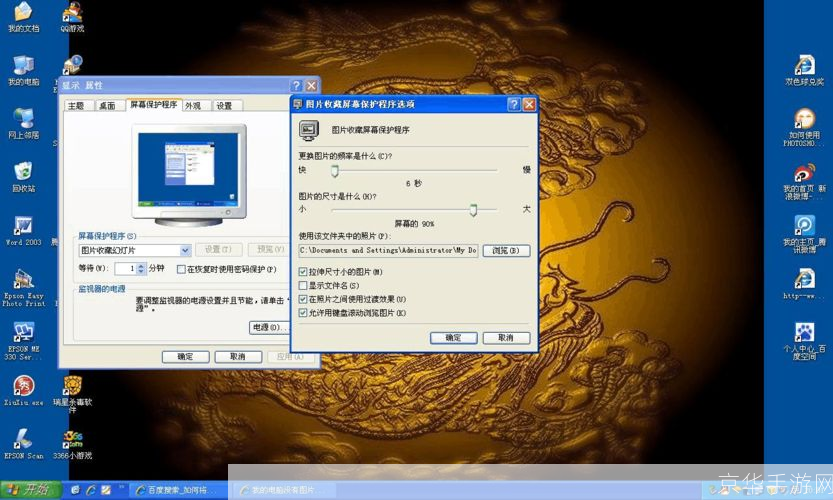This screenshot has width=833, height=500.
Task: Switch to 百度搜索 taskbar window
Action: [x=180, y=490]
